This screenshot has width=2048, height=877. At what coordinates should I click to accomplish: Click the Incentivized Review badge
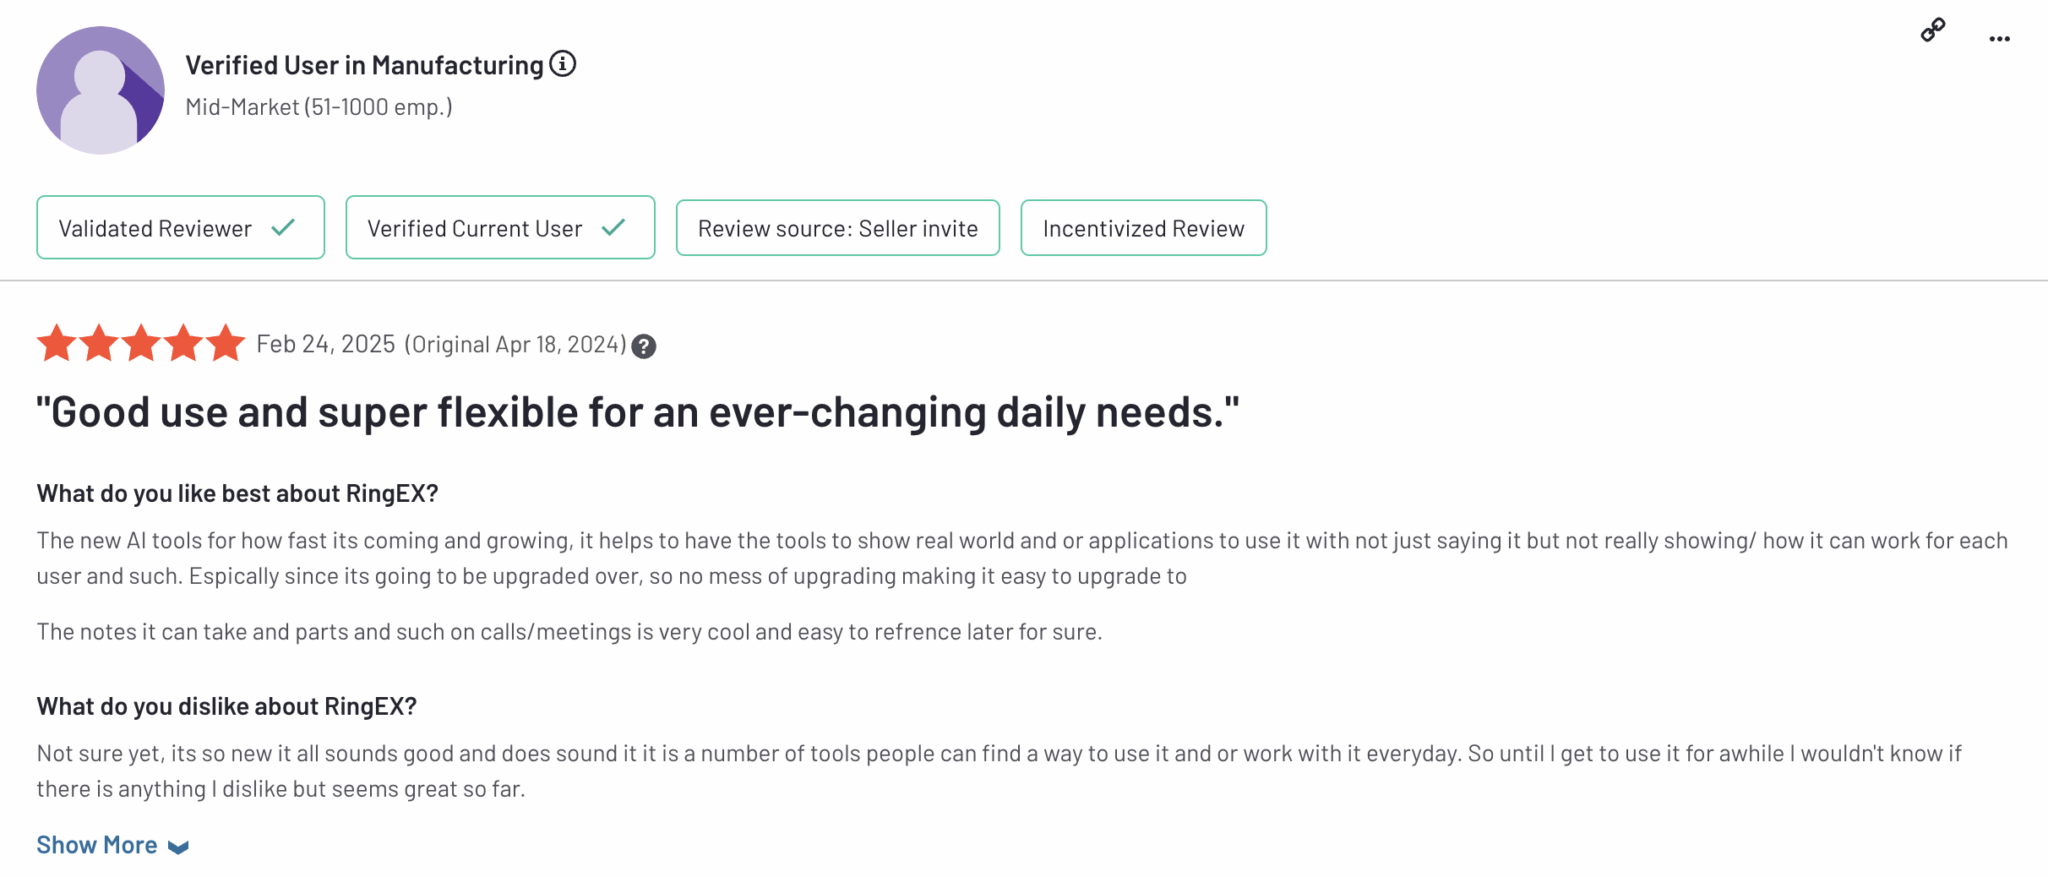coord(1143,228)
